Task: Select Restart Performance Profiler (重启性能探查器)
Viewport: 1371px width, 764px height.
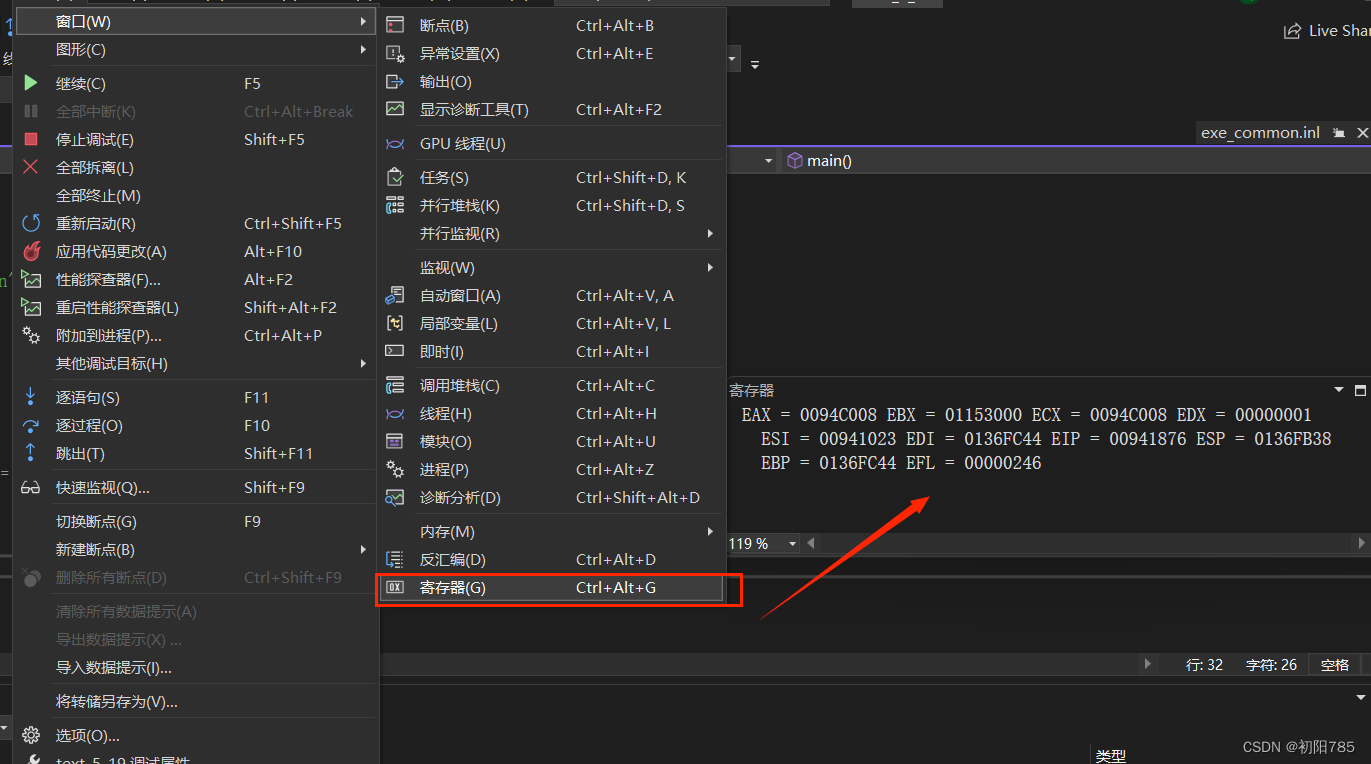Action: pos(196,307)
